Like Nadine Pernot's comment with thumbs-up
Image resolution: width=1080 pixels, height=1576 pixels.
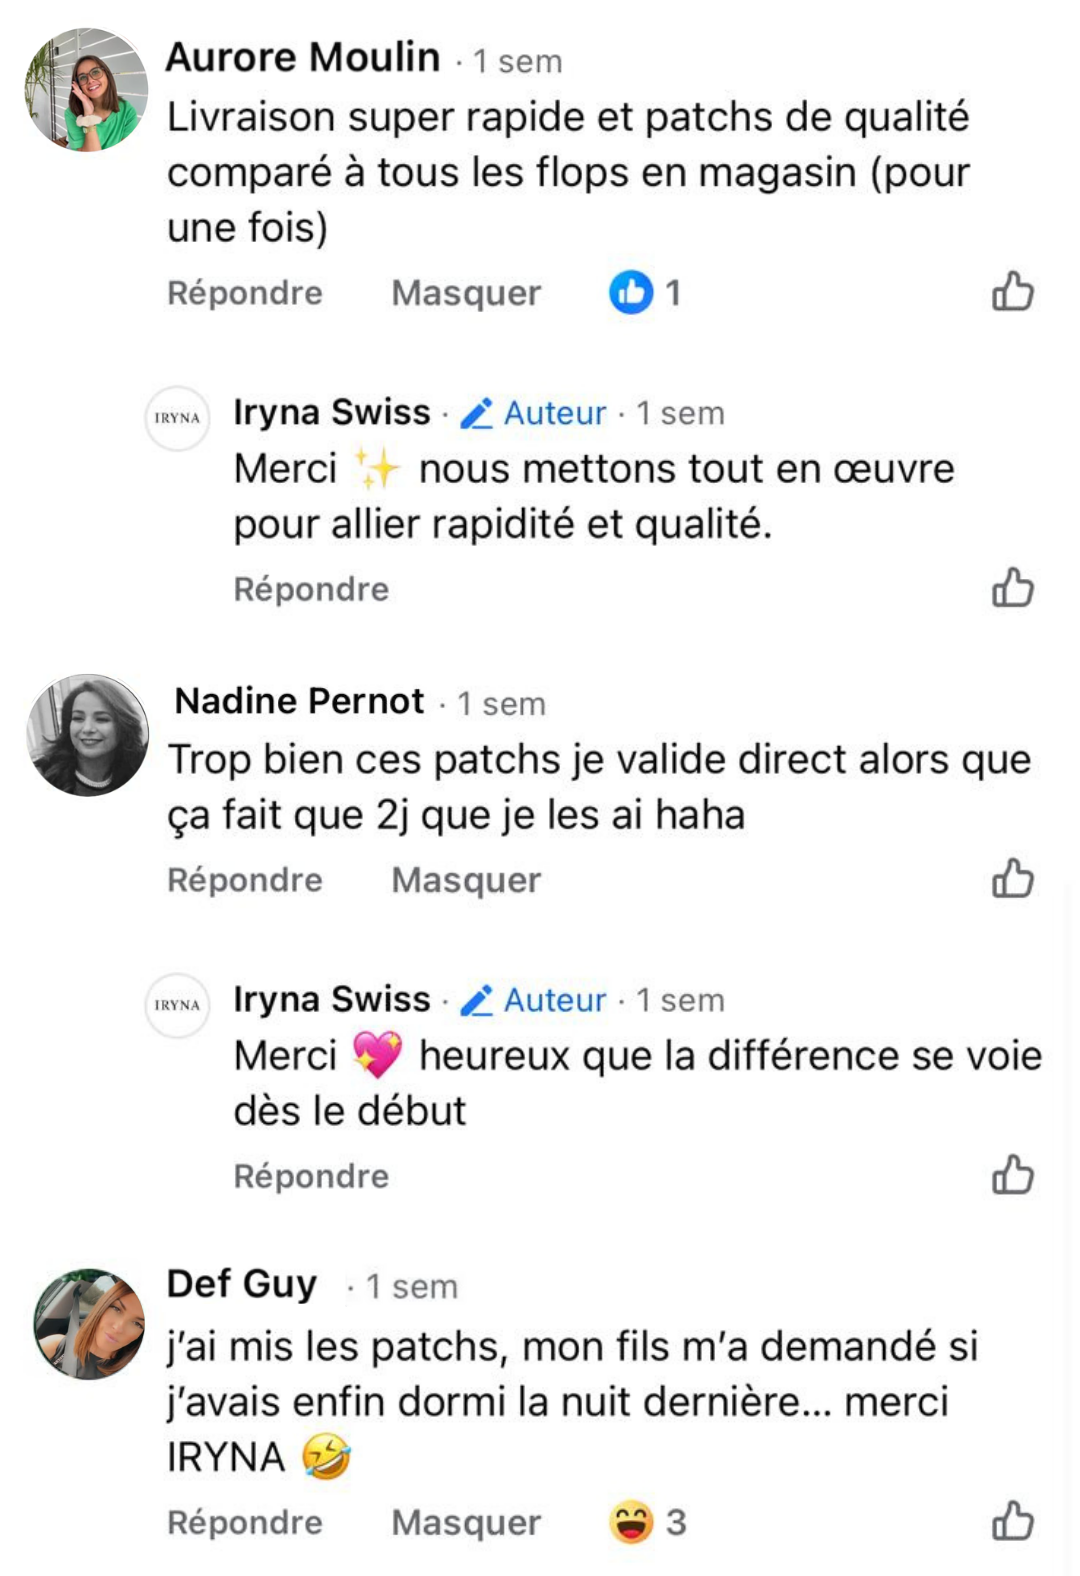(1012, 879)
